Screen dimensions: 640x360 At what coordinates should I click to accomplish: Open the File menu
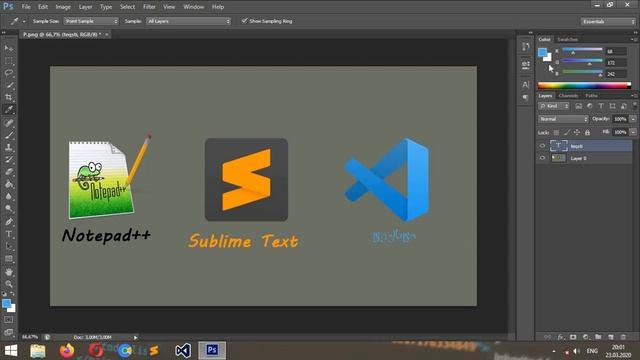[26, 7]
